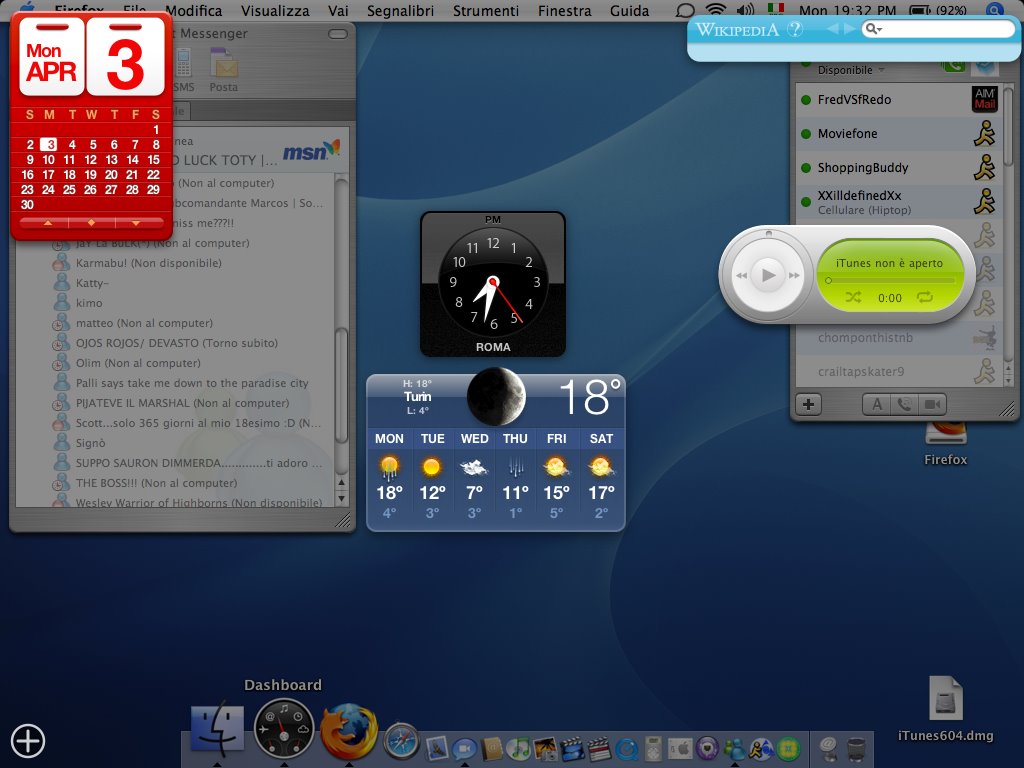Click the Dashboard icon in the Dock

283,728
